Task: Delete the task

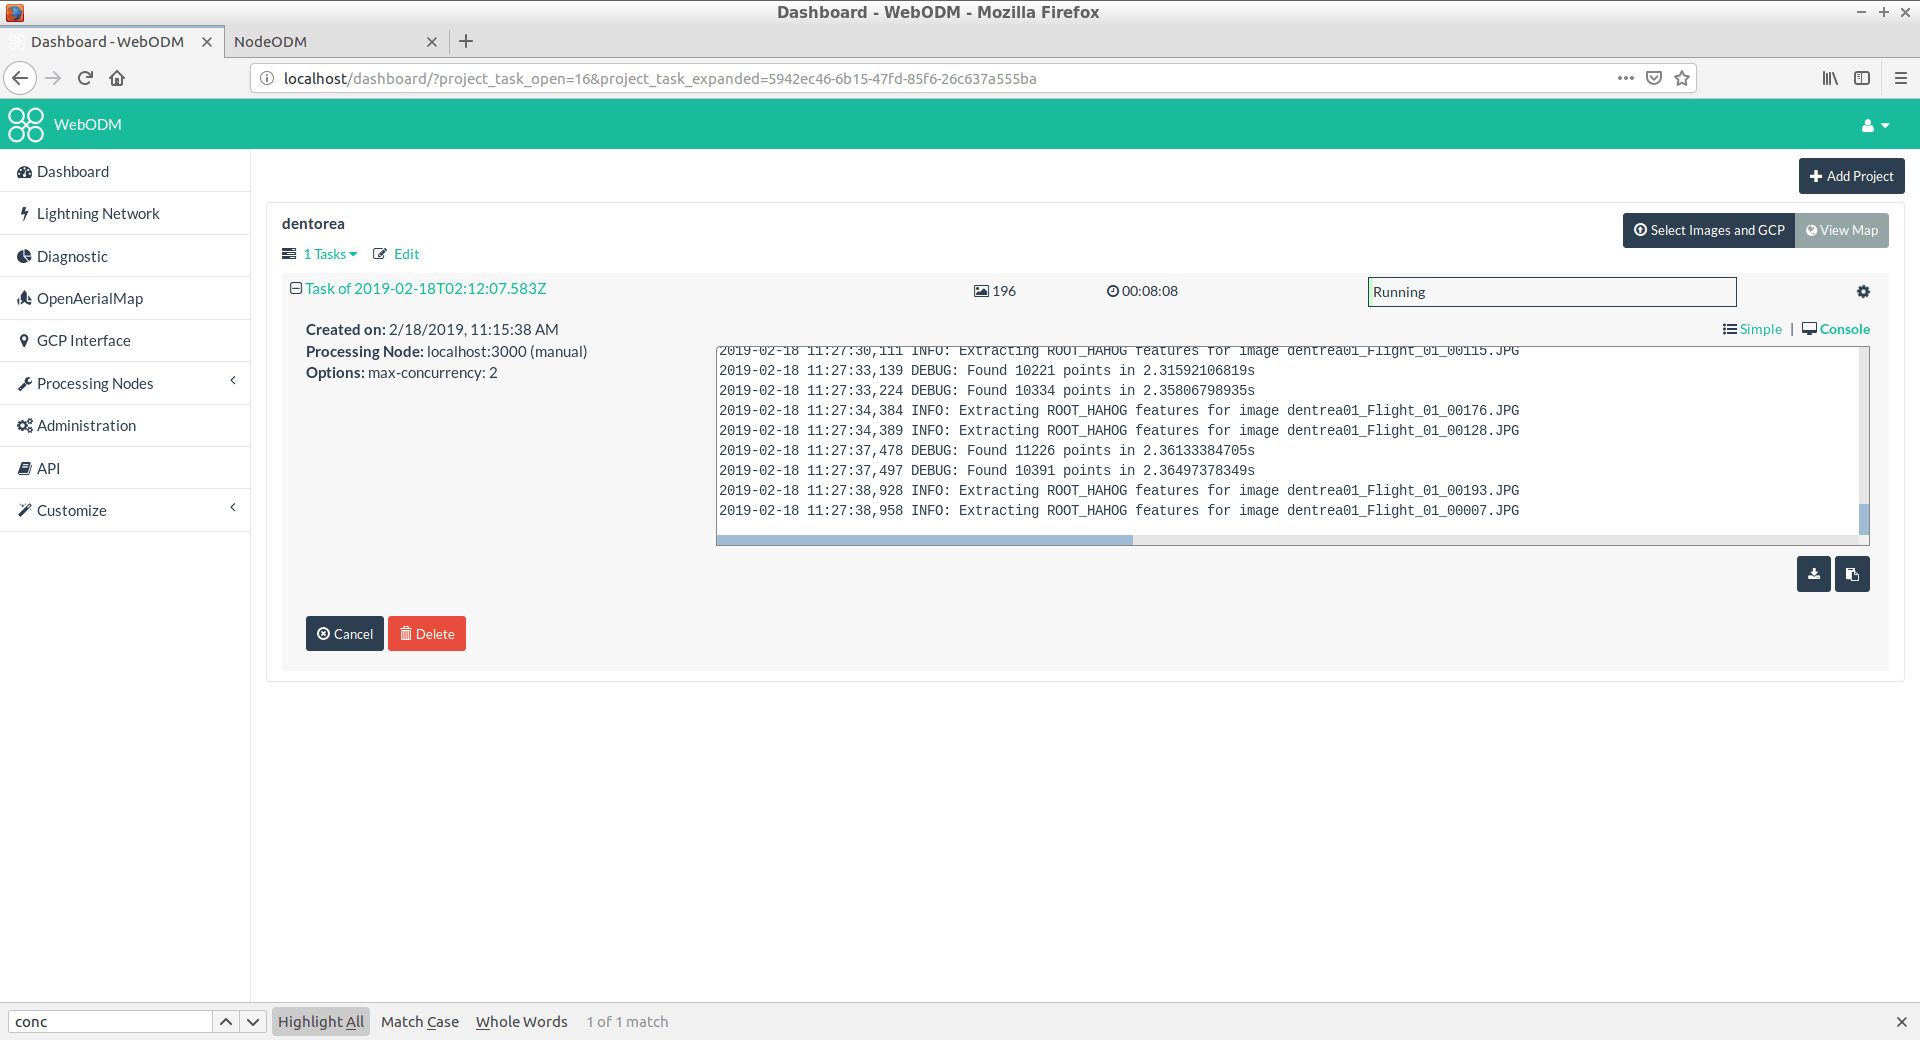Action: [427, 634]
